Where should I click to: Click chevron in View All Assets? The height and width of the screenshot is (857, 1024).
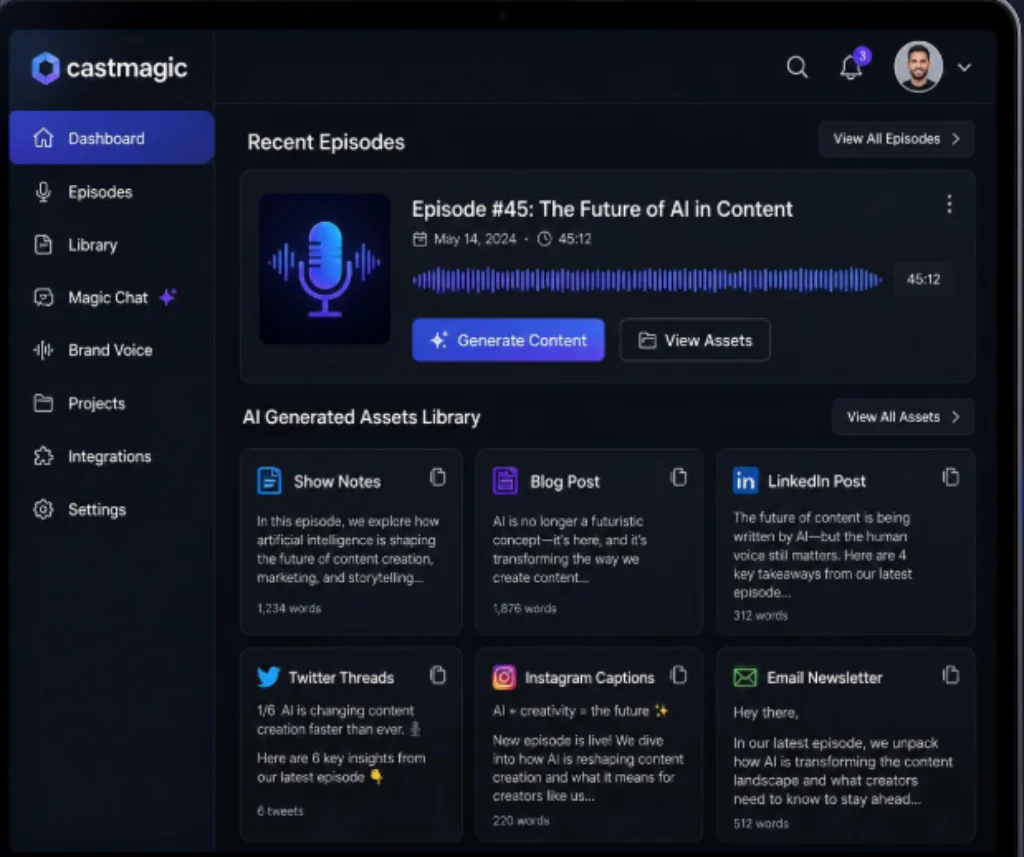(956, 417)
